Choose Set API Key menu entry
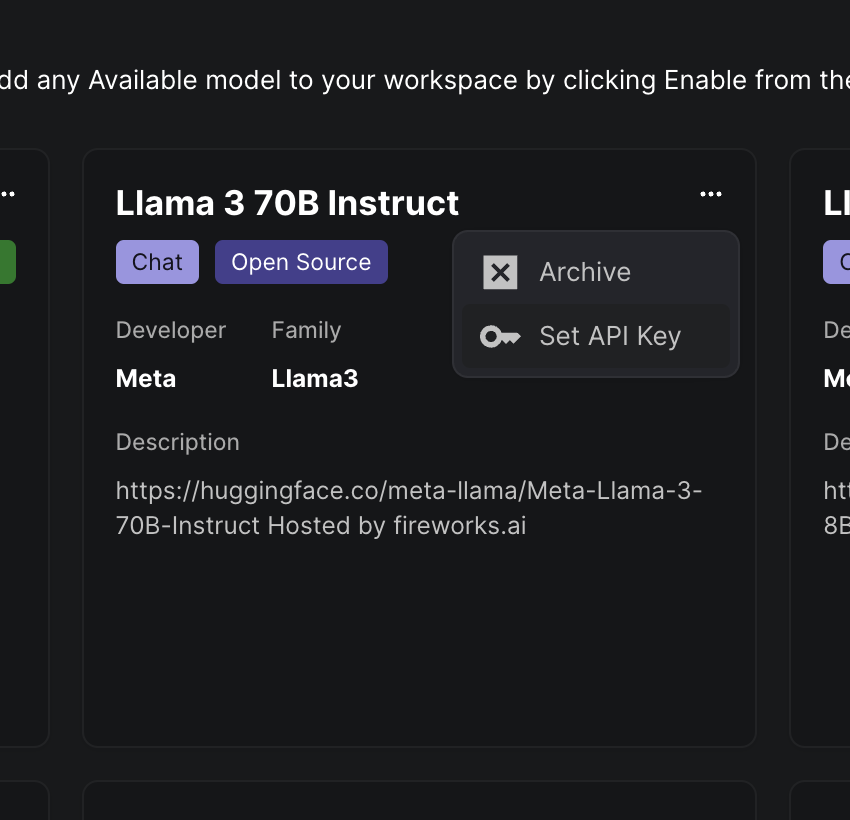 click(x=609, y=337)
